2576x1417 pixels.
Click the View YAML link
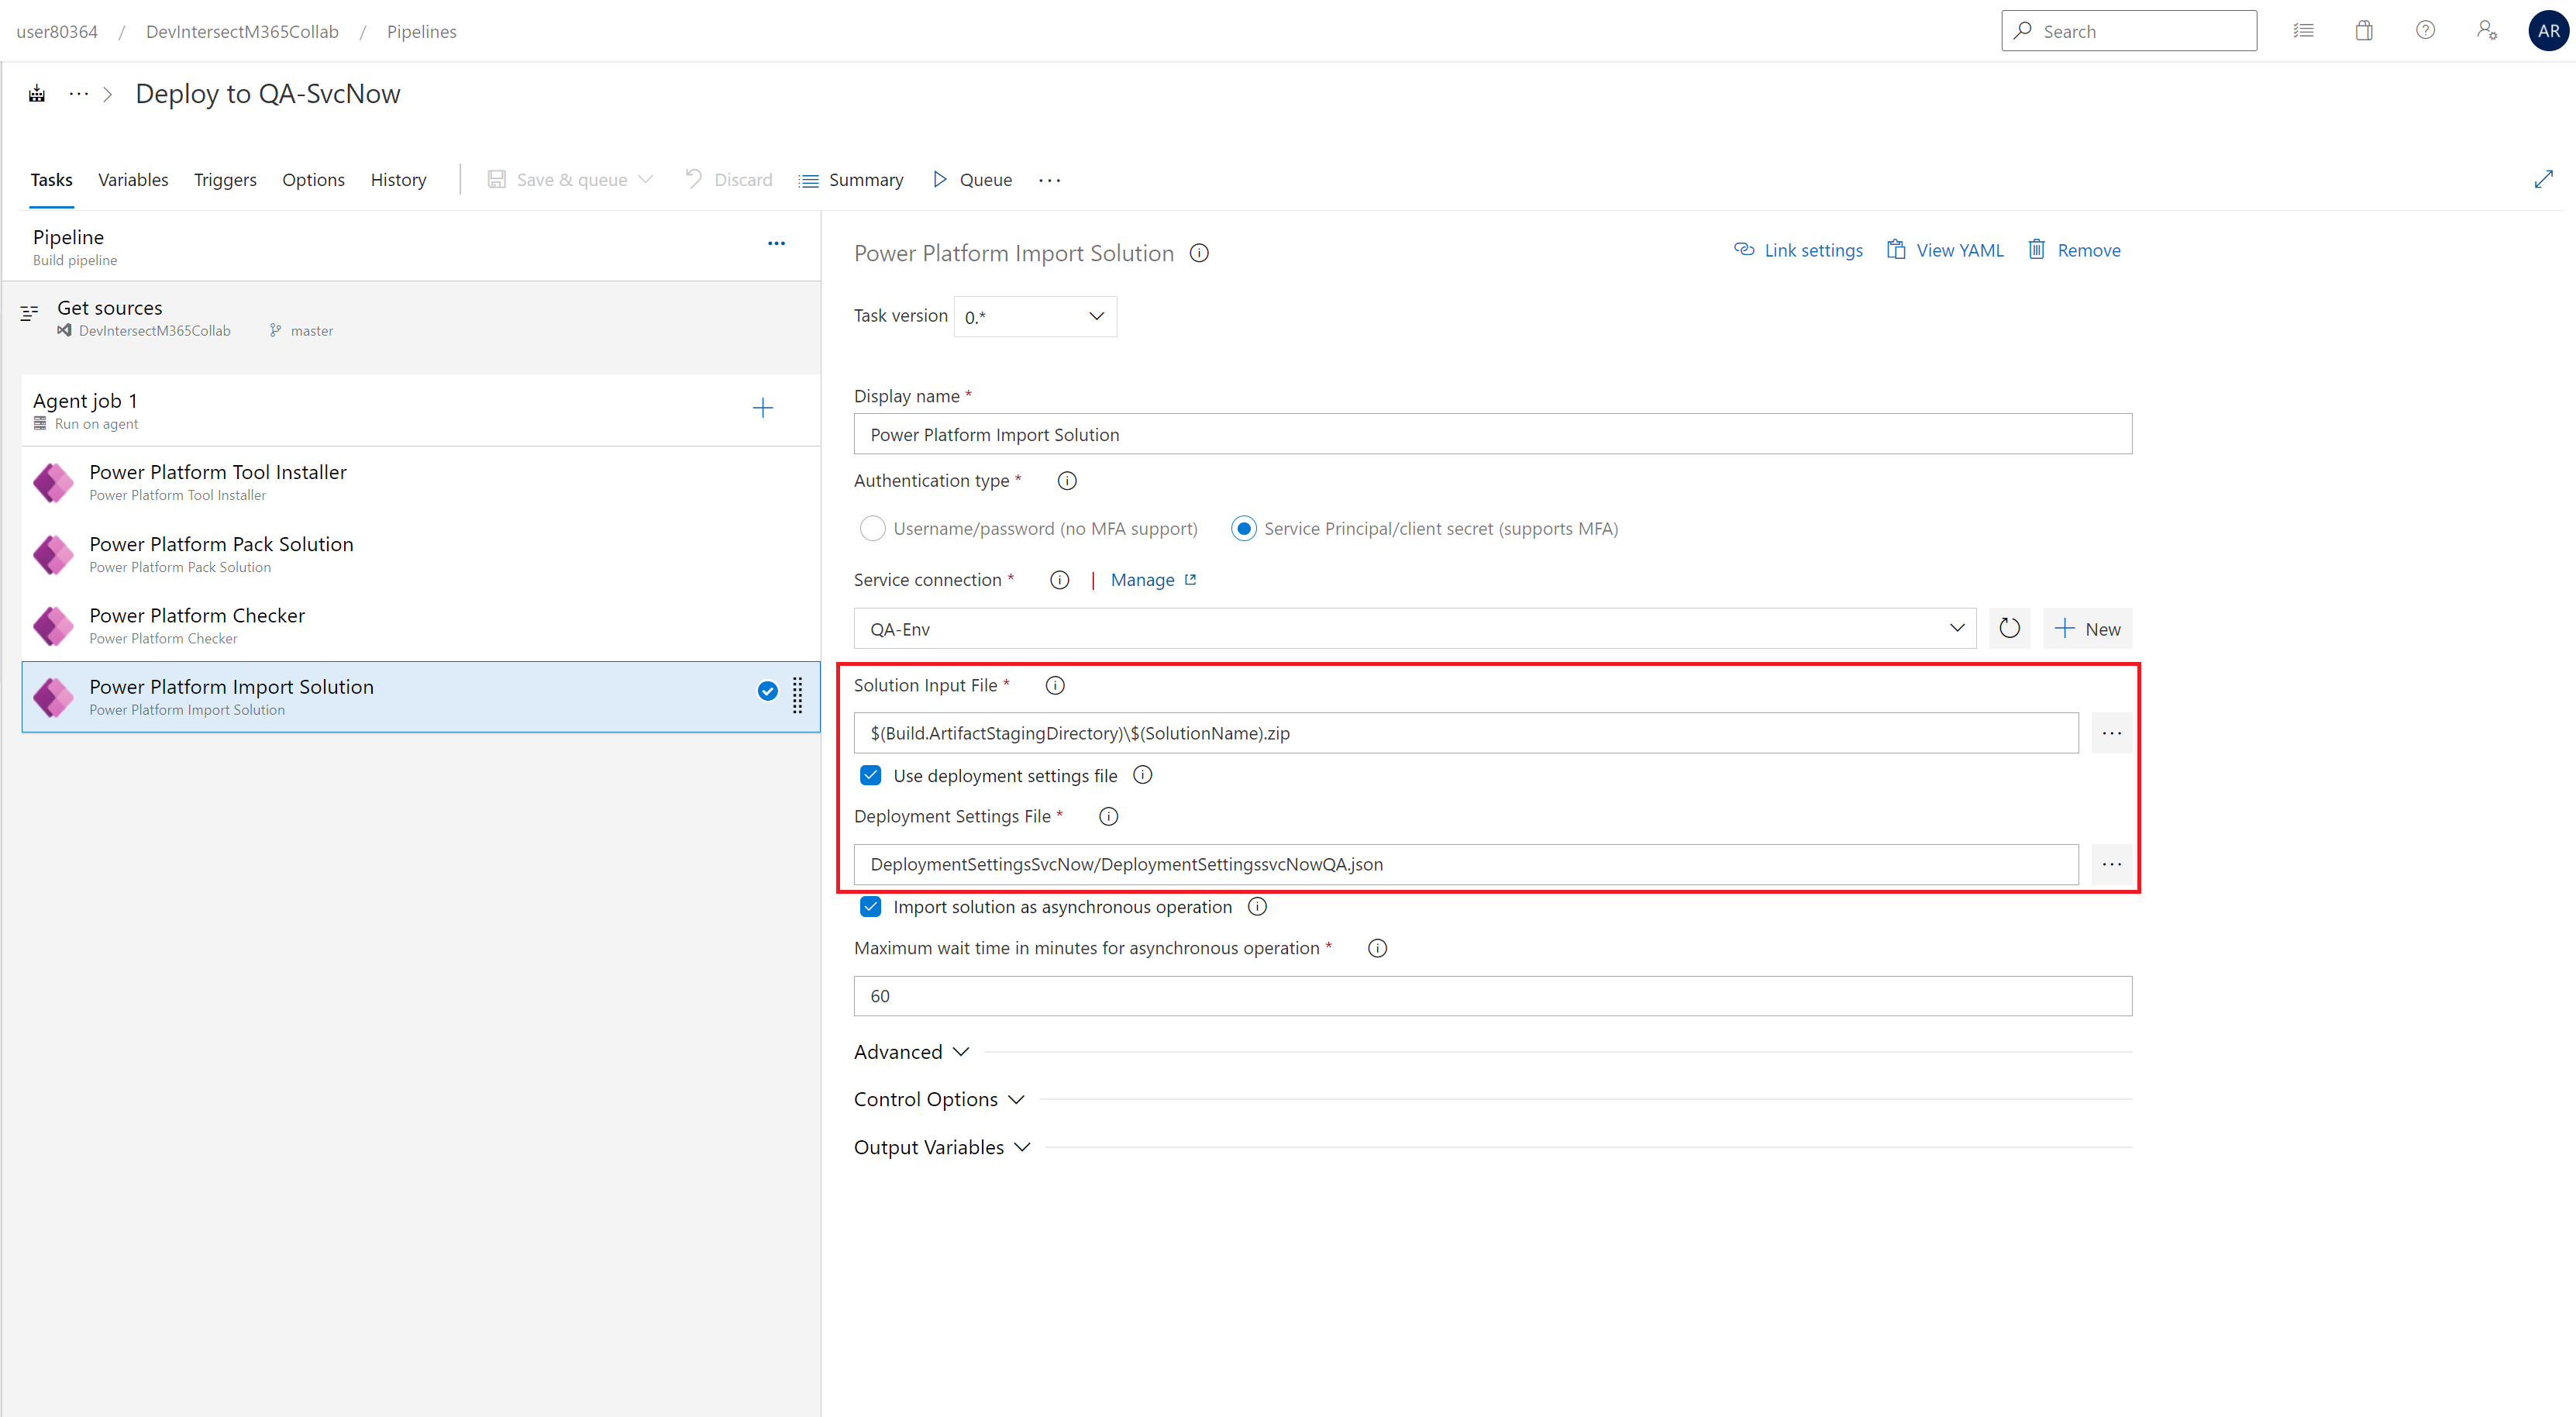point(1945,250)
